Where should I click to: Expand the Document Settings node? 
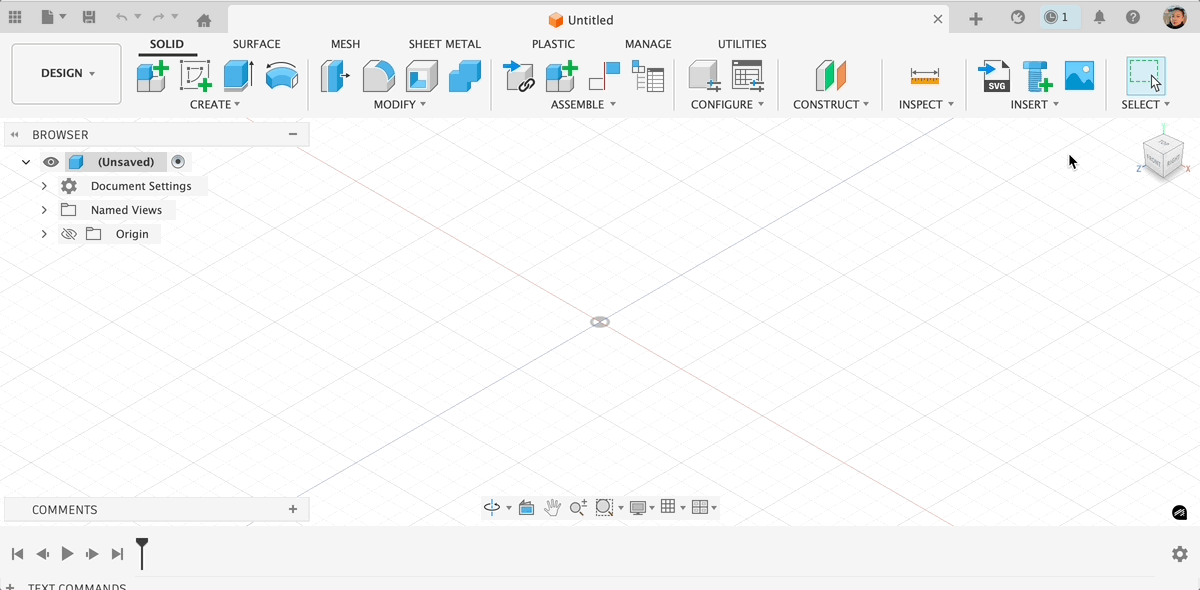coord(44,186)
